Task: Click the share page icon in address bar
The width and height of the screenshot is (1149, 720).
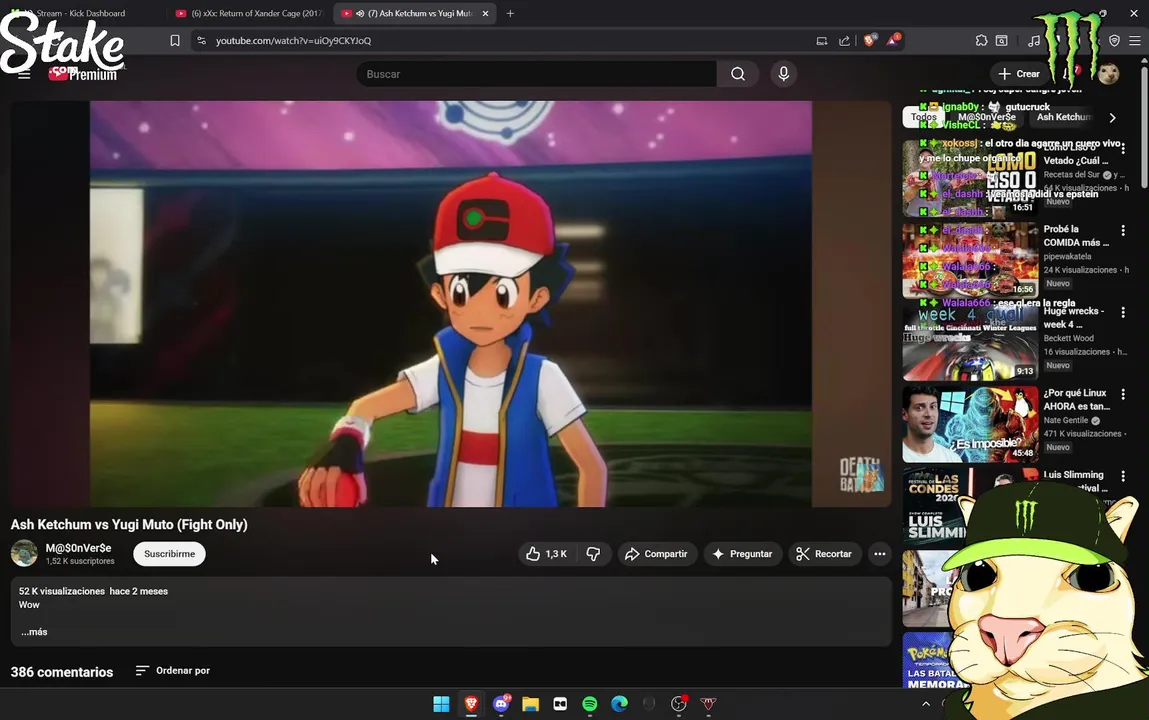Action: (844, 41)
